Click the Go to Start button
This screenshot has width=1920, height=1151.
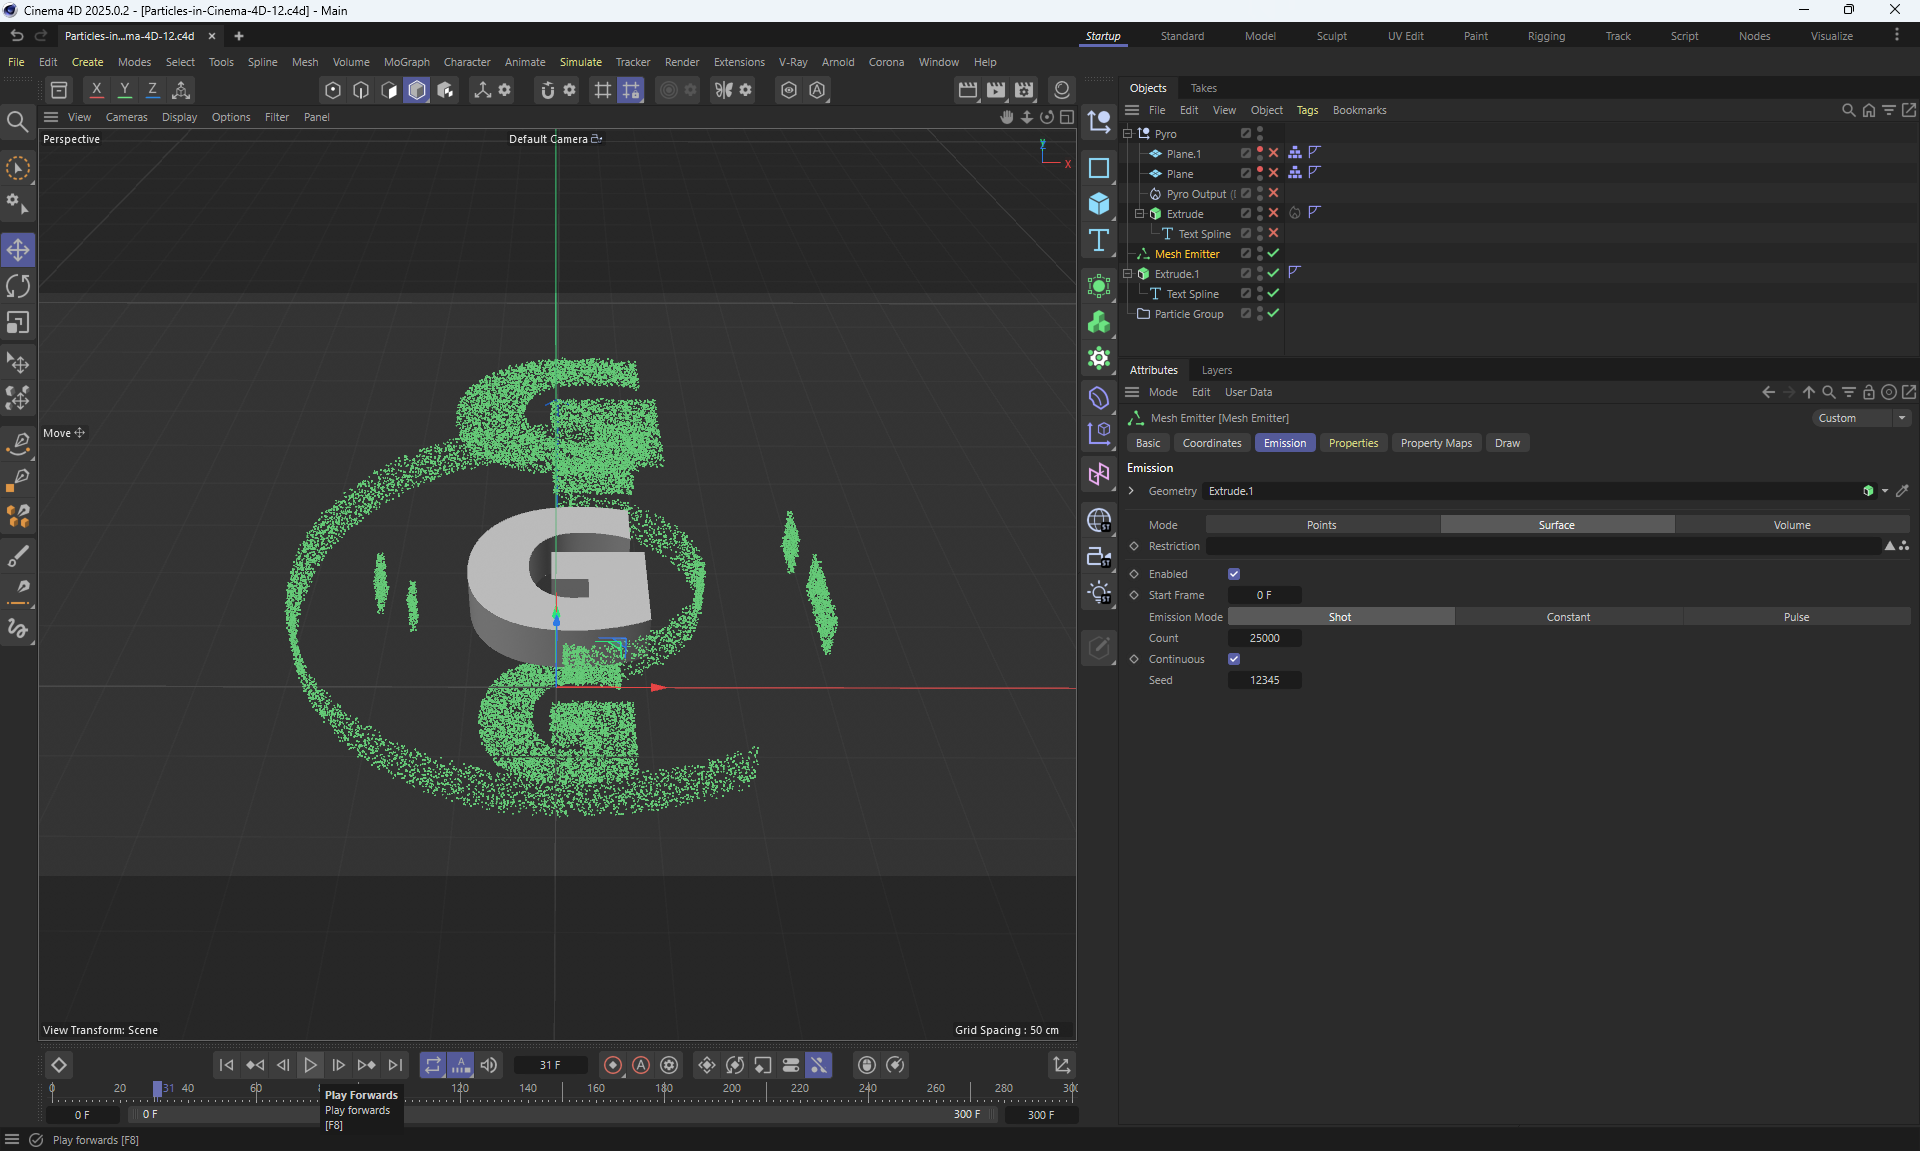click(226, 1065)
